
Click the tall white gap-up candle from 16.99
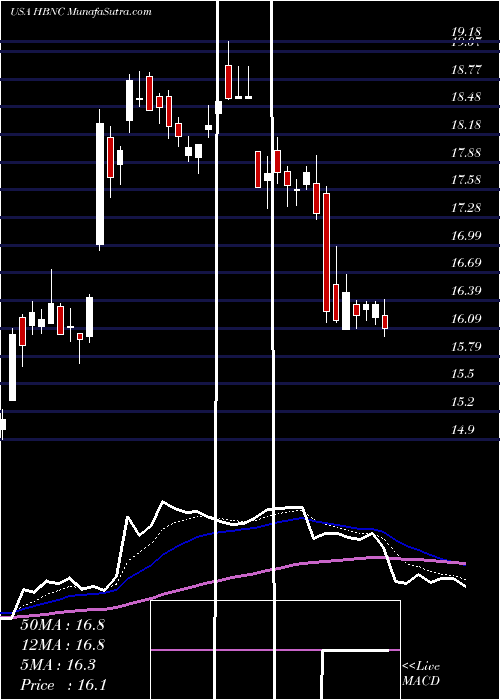pyautogui.click(x=100, y=180)
